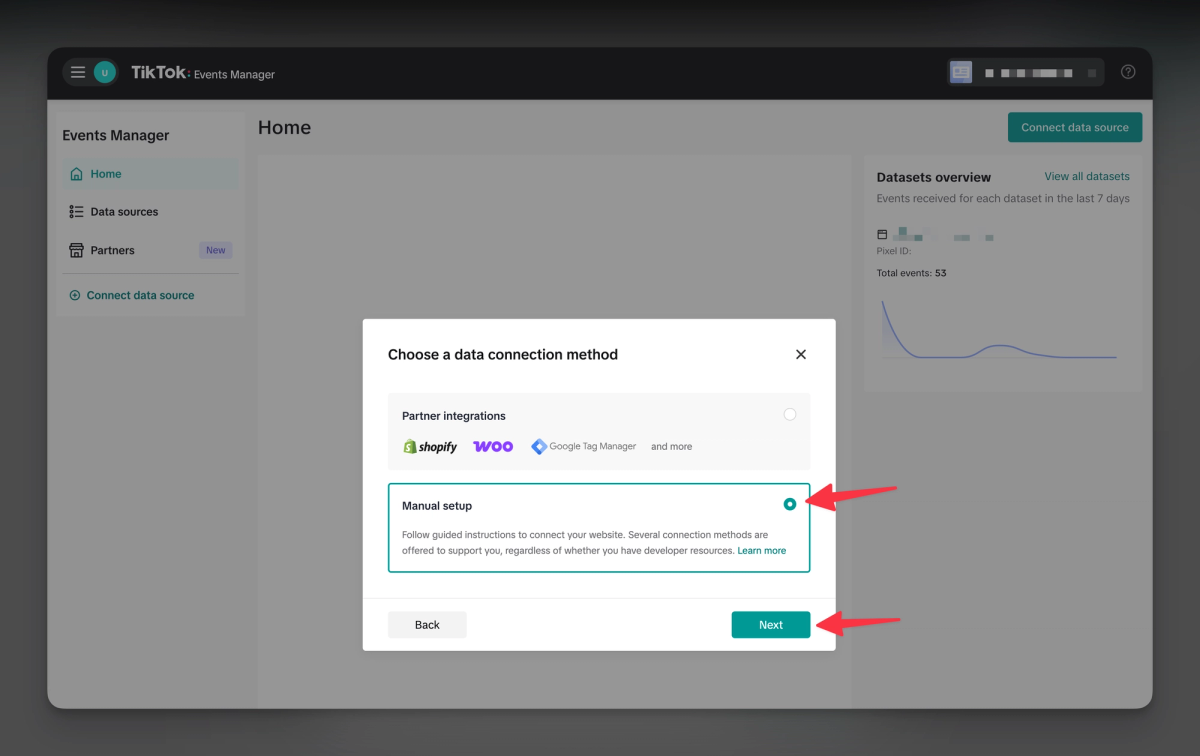Click the Next button
The image size is (1200, 756).
[771, 625]
